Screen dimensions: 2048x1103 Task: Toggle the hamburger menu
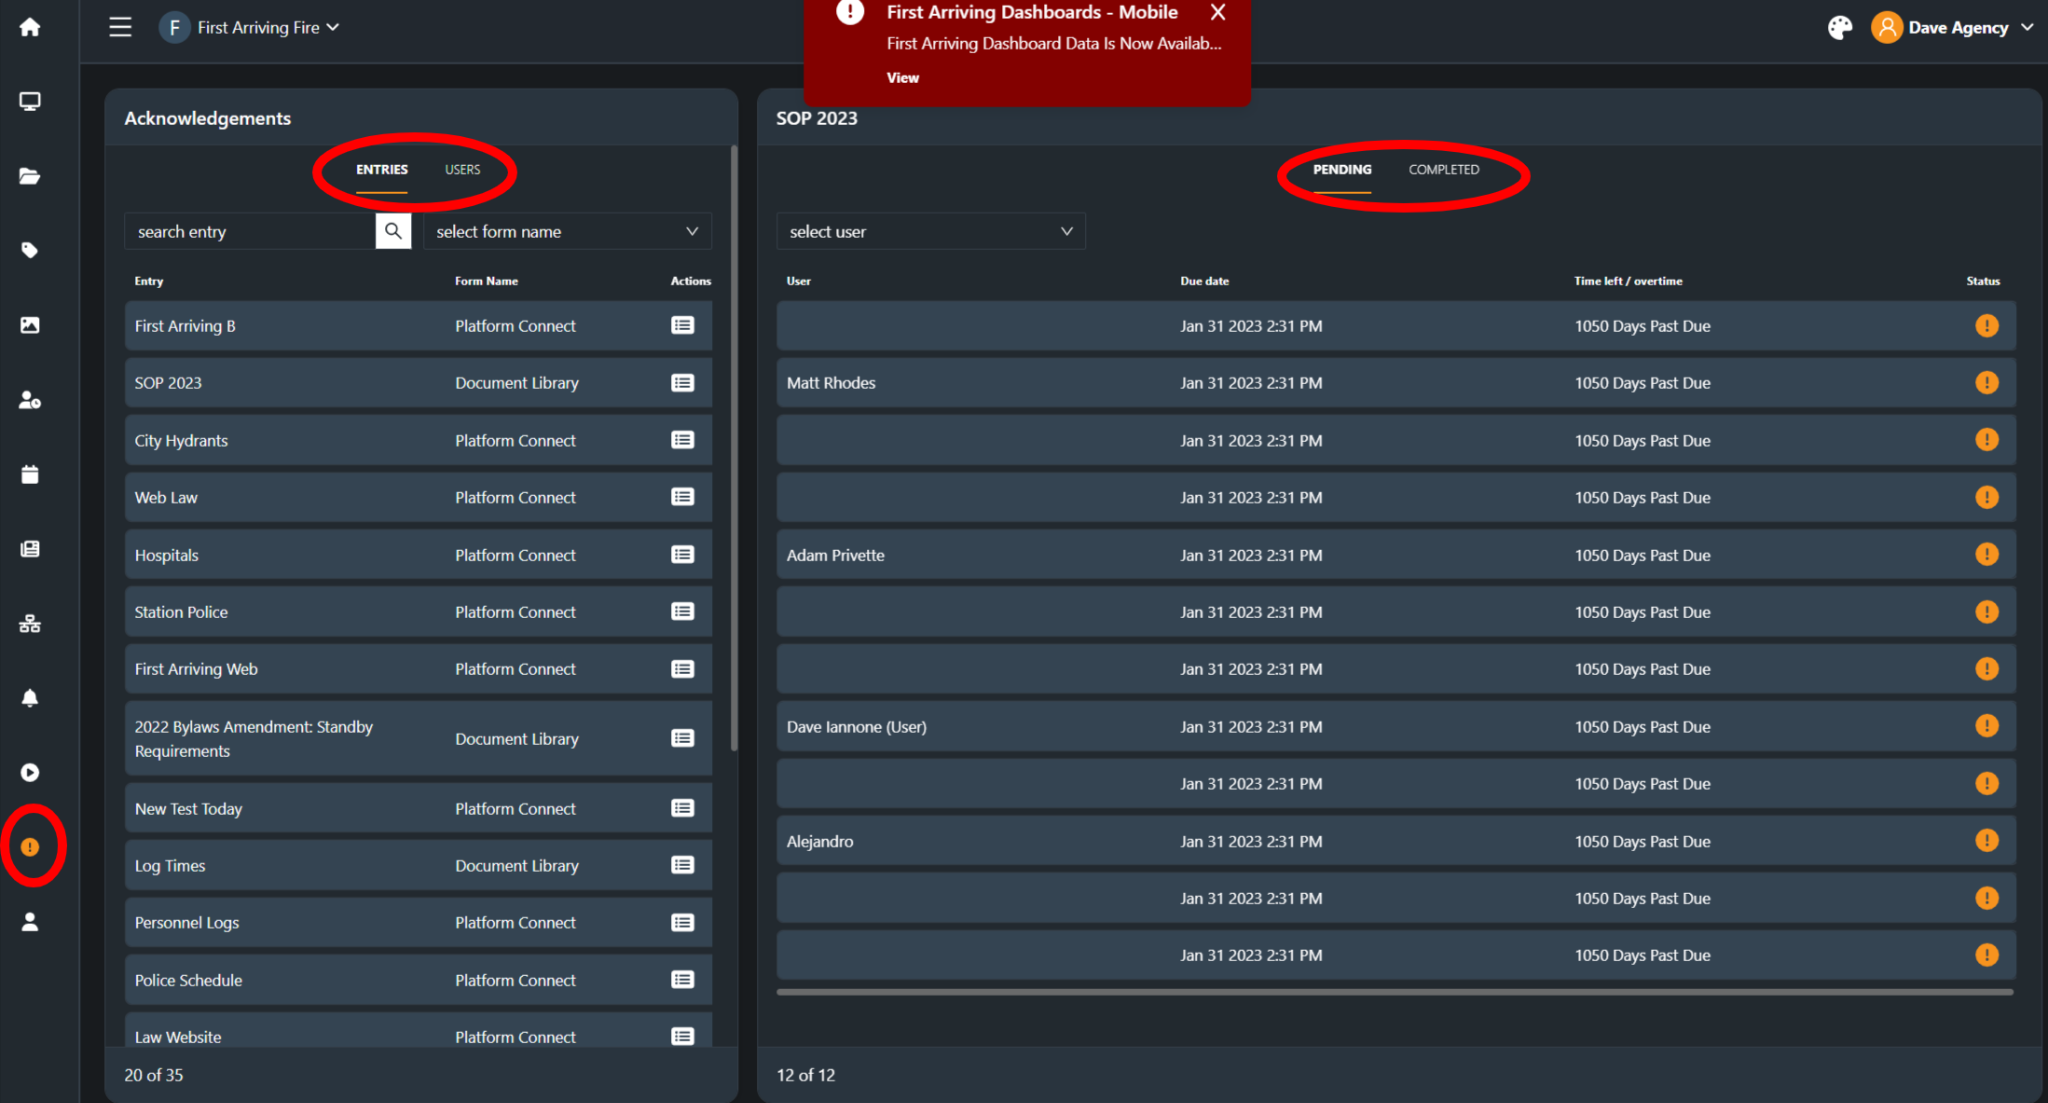(x=120, y=27)
